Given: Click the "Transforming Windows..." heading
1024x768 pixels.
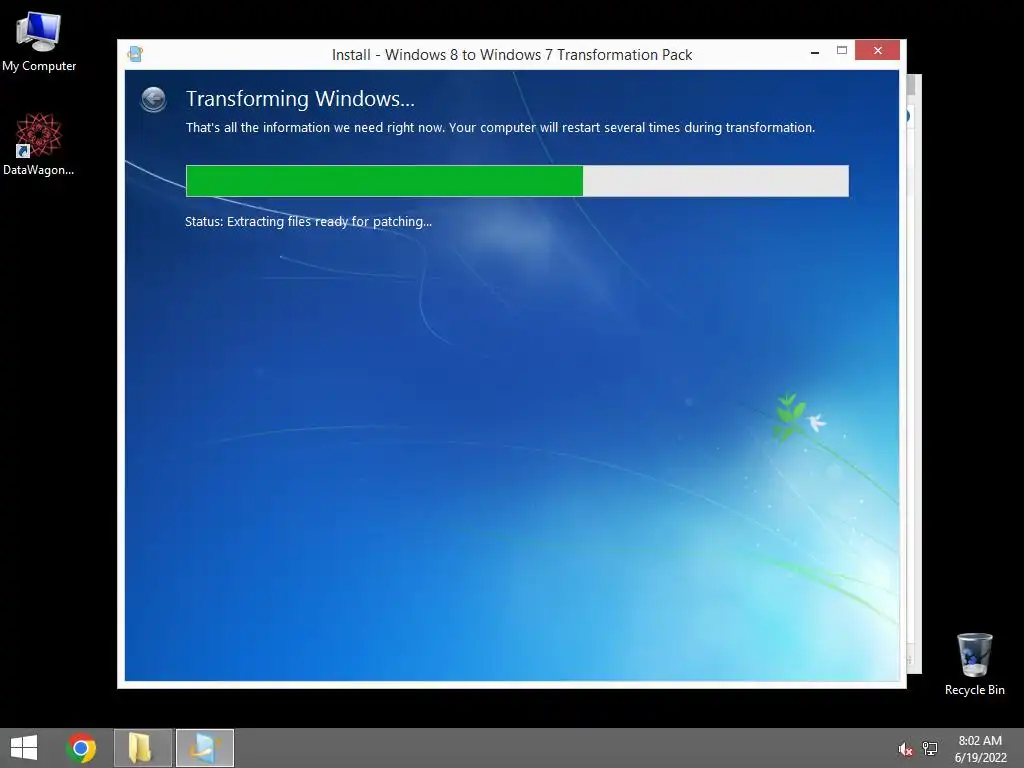Looking at the screenshot, I should 300,99.
